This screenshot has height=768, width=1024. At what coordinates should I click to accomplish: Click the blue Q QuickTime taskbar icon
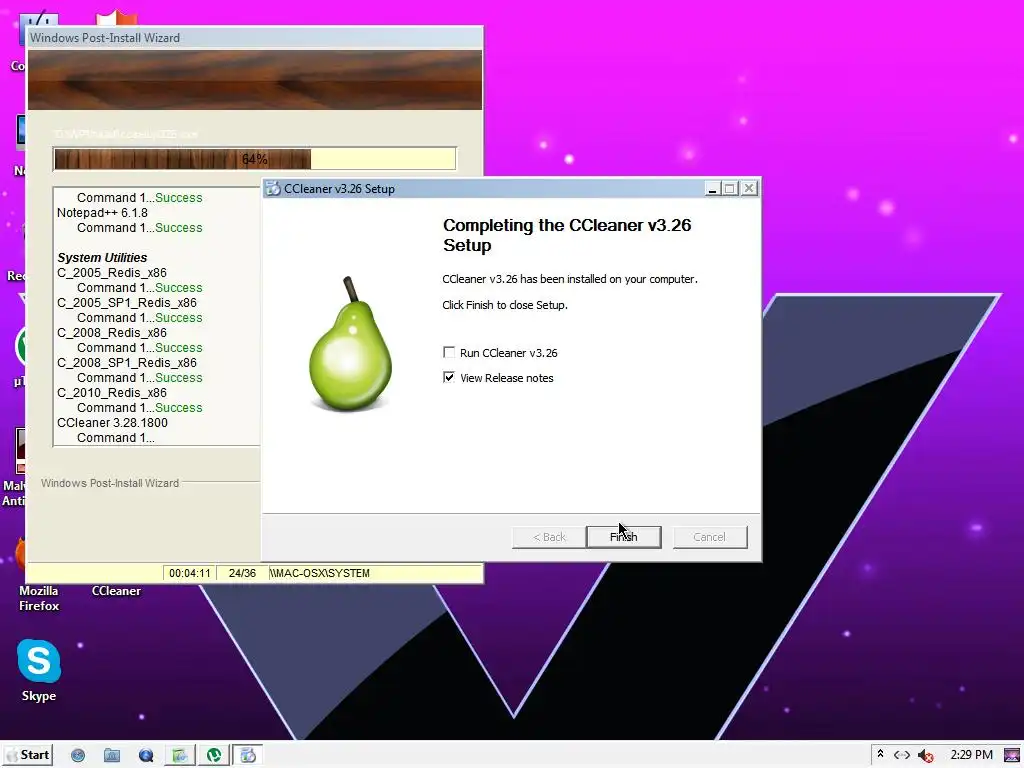(146, 756)
